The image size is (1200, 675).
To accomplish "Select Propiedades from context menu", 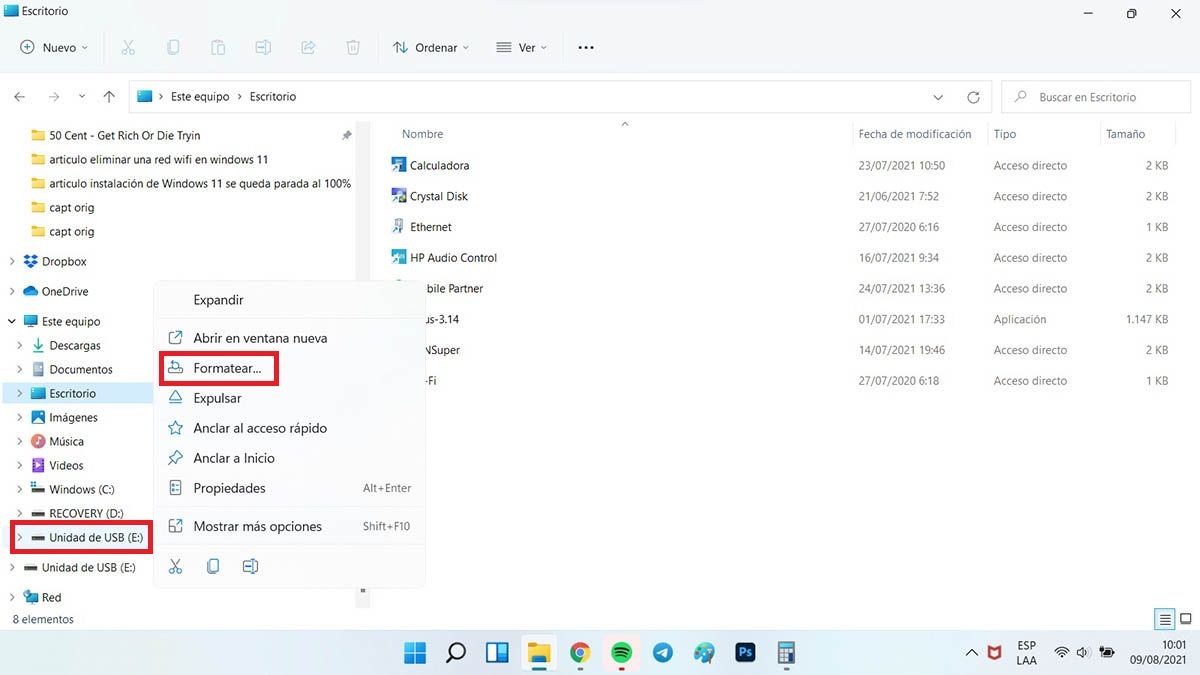I will point(229,488).
